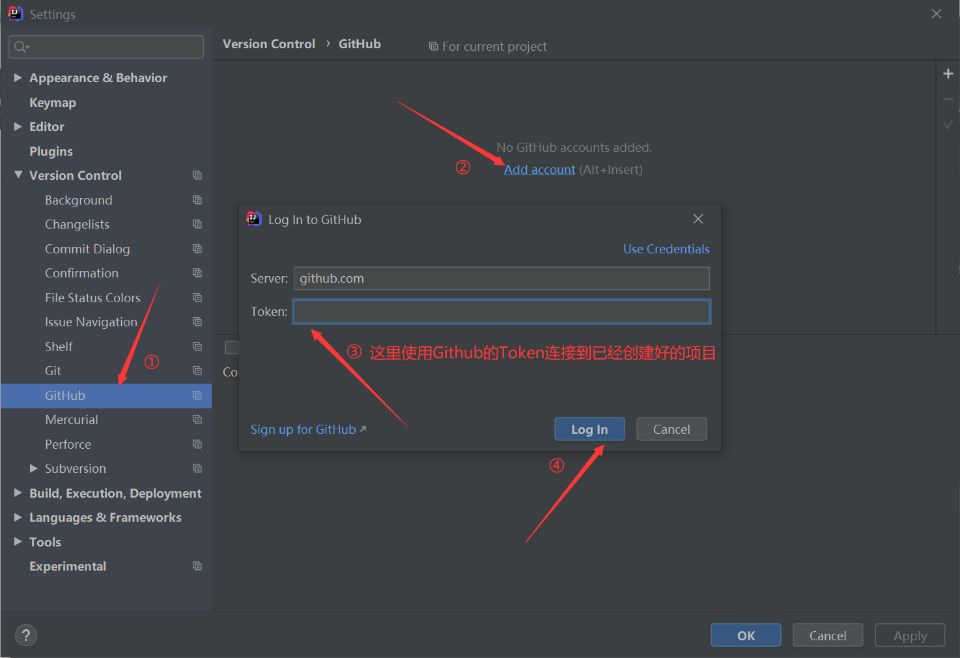This screenshot has width=960, height=658.
Task: Click Cancel in Settings window
Action: click(x=828, y=635)
